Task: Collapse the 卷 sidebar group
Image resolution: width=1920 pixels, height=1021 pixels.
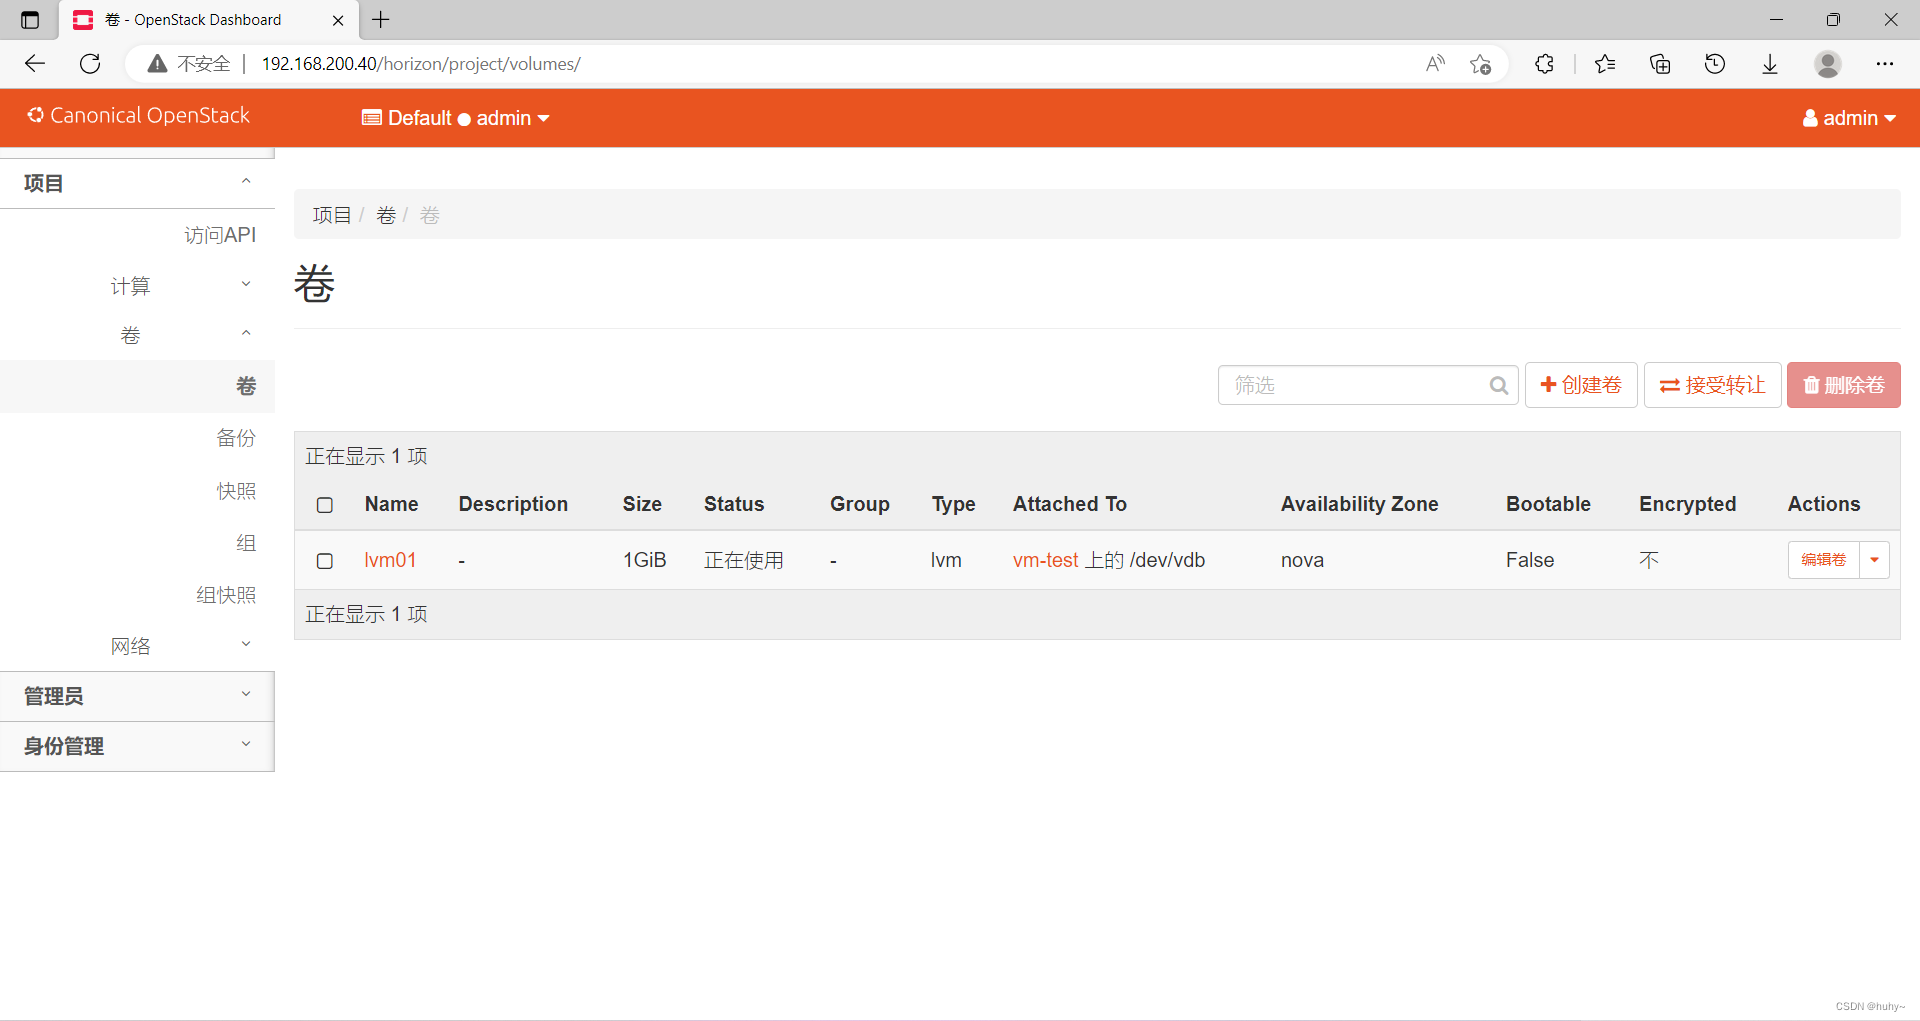Action: pos(137,335)
